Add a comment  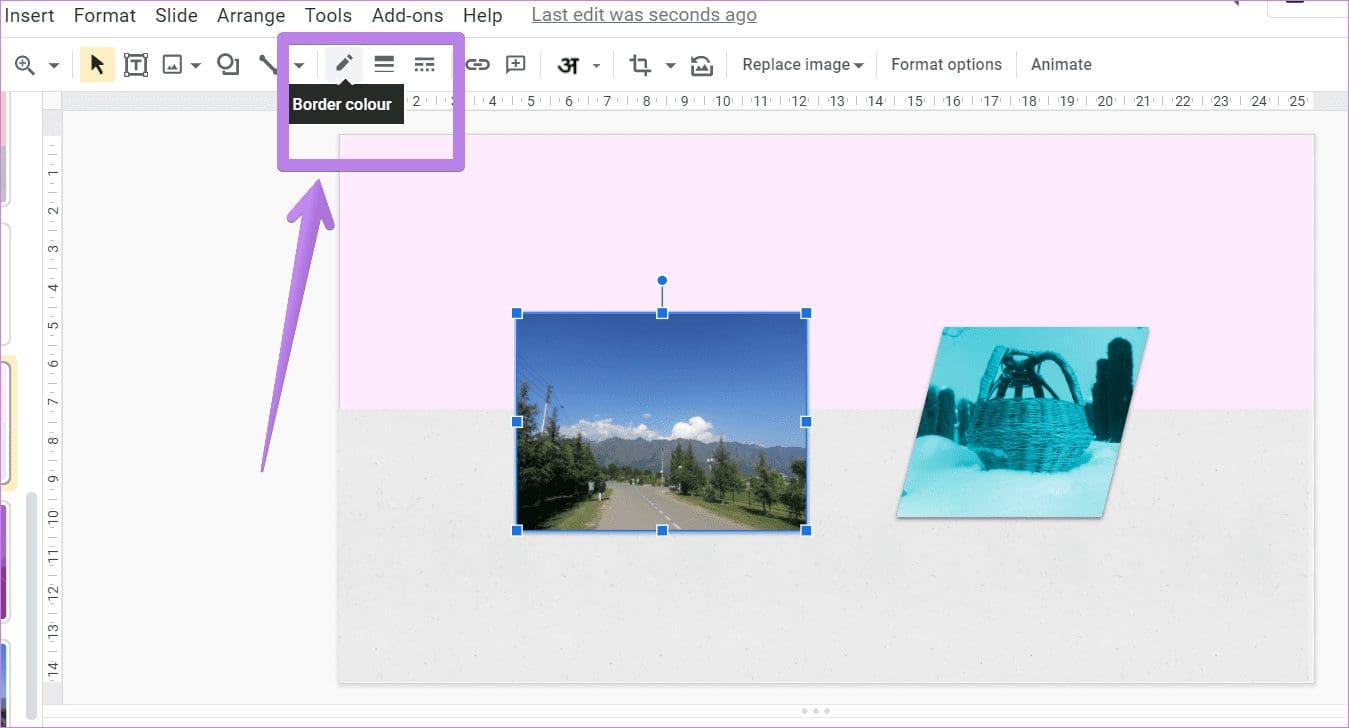tap(516, 64)
